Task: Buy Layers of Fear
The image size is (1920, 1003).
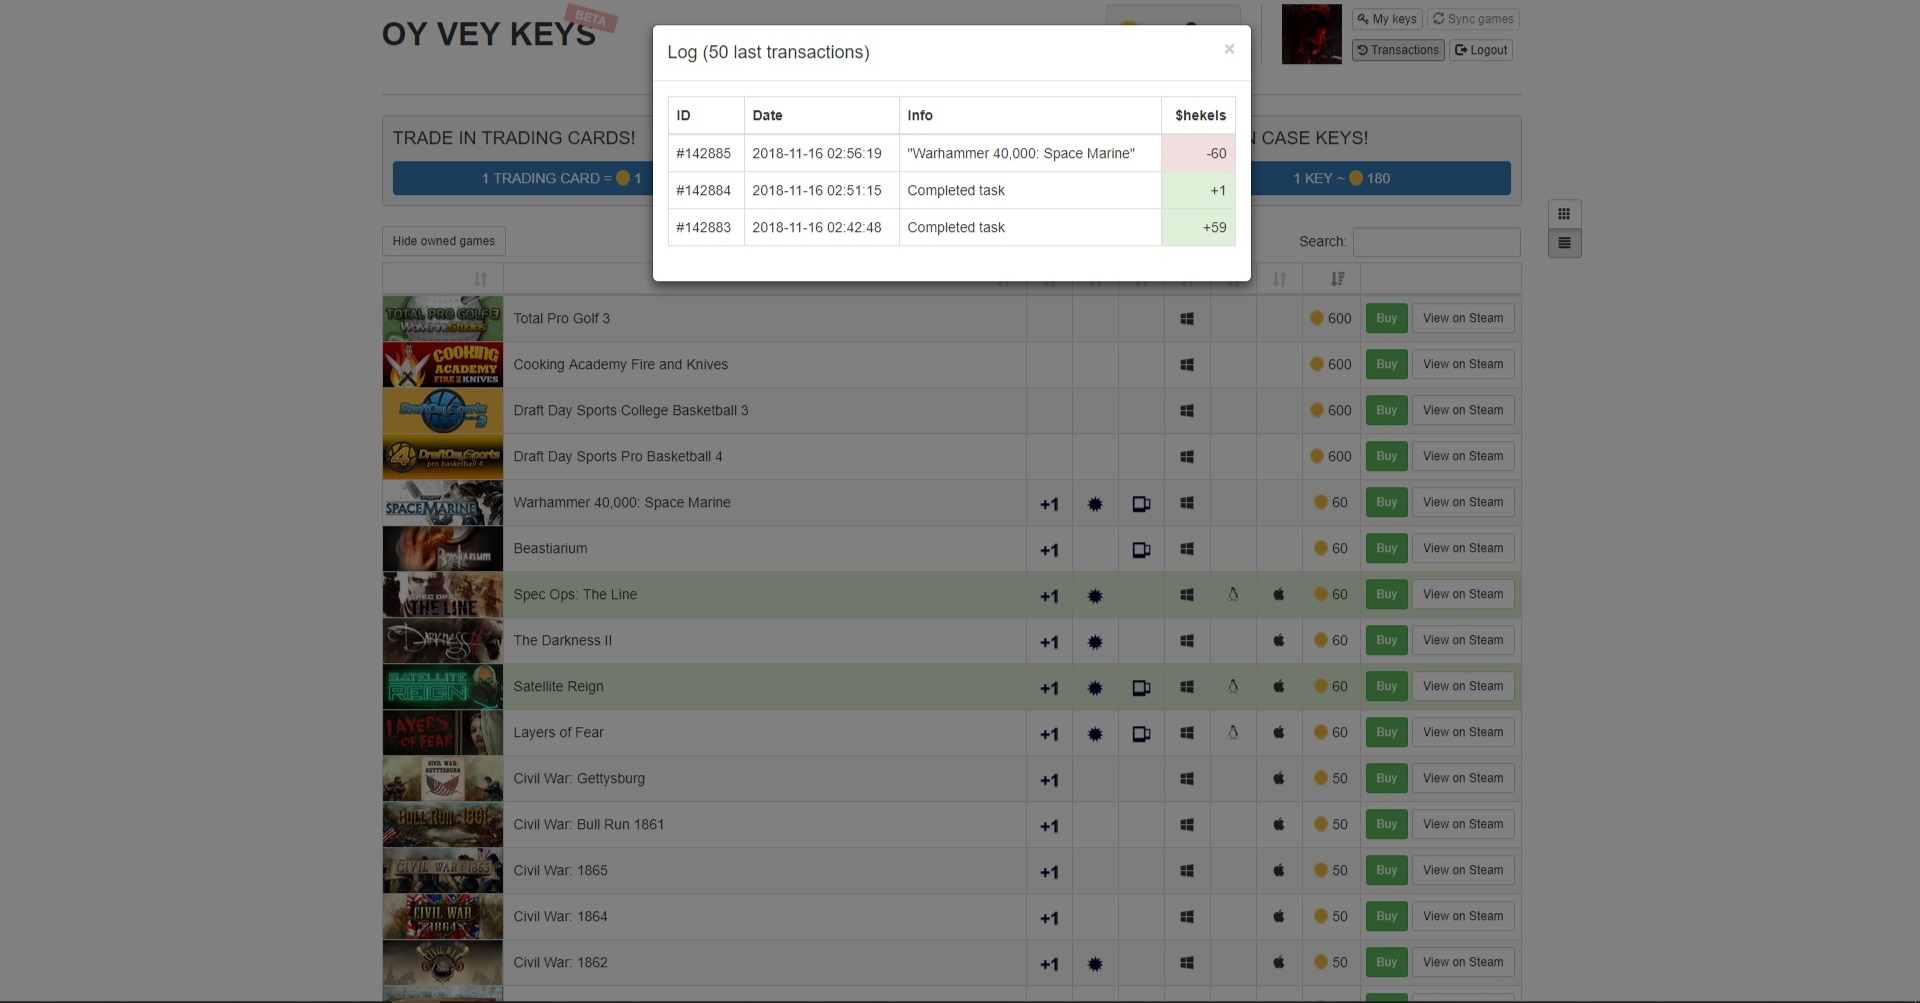Action: point(1386,733)
